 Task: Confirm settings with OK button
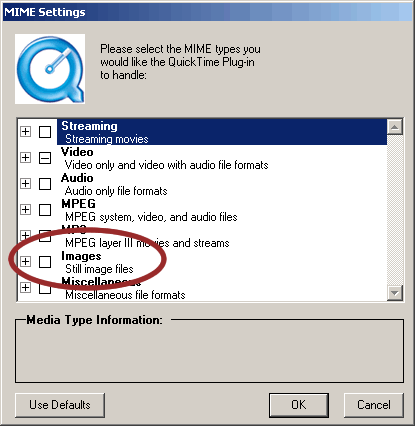299,405
